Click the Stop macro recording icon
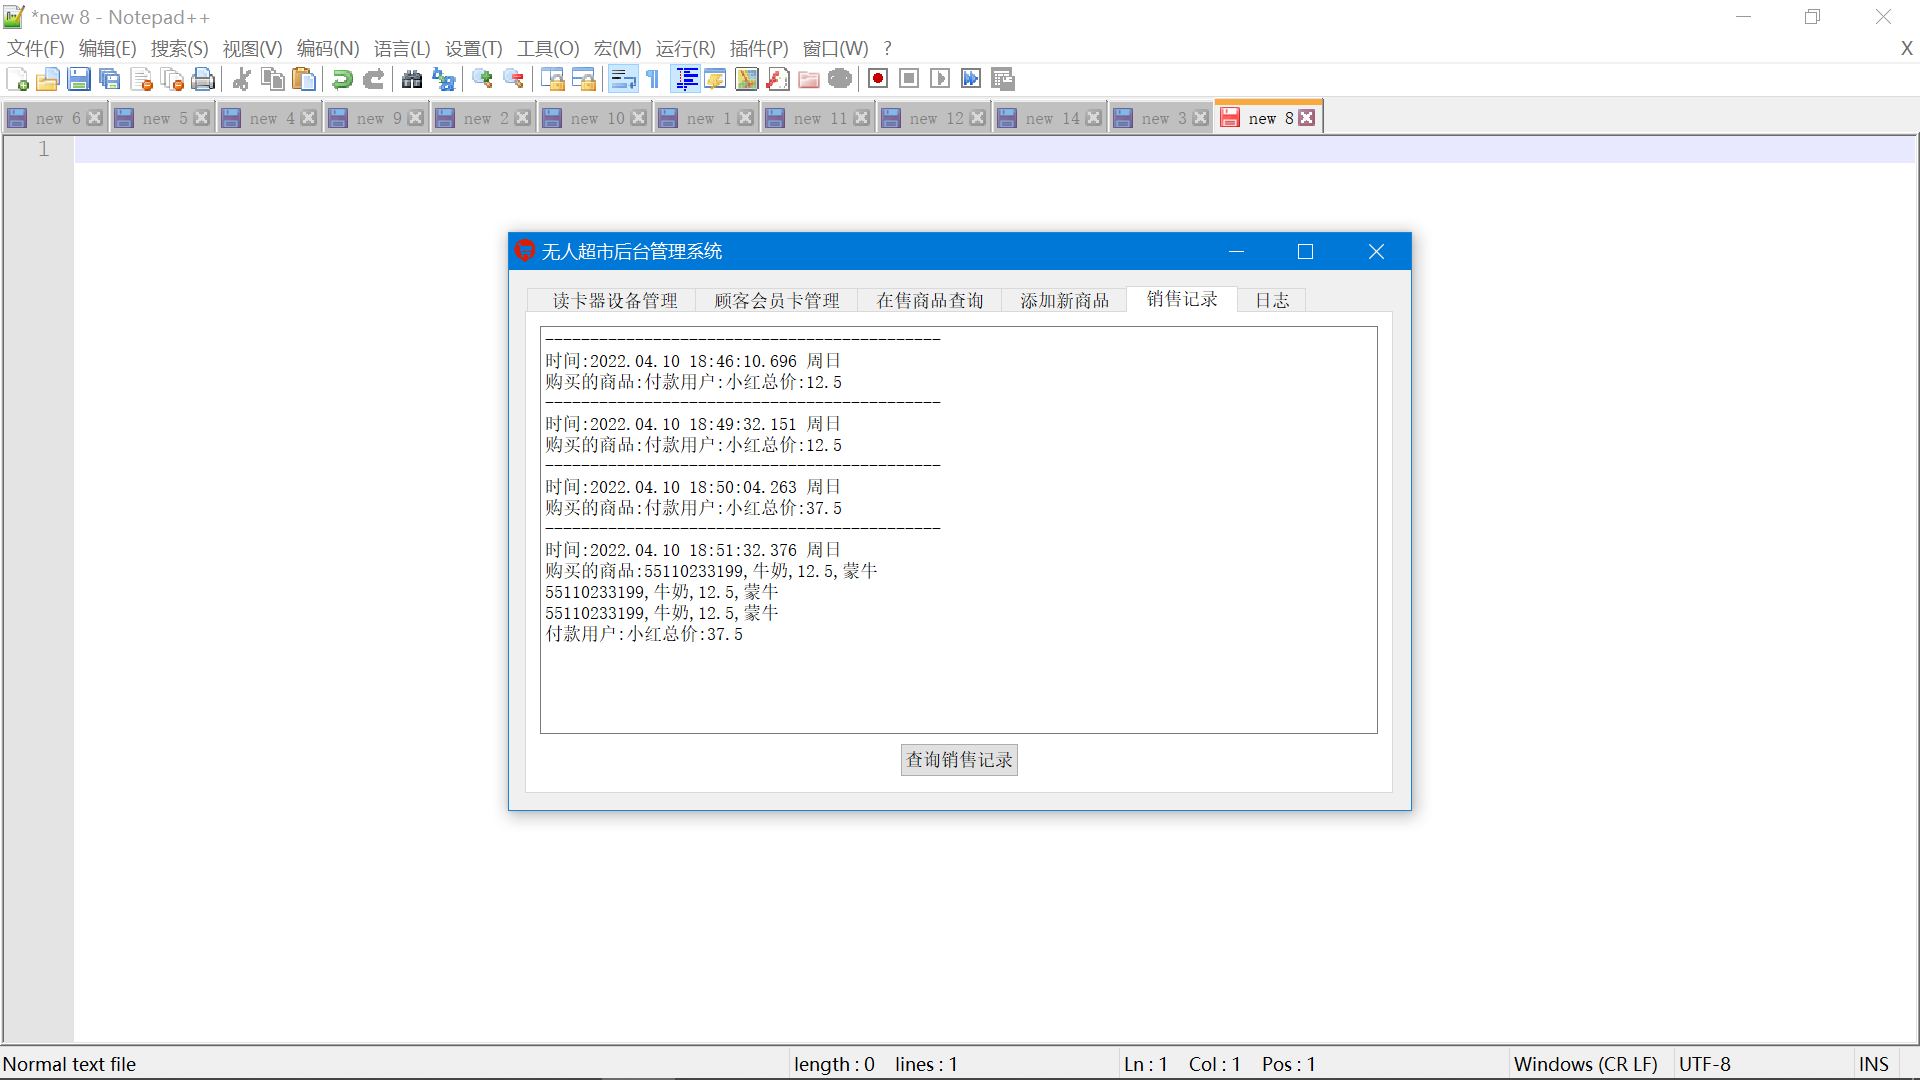This screenshot has width=1920, height=1080. 909,79
